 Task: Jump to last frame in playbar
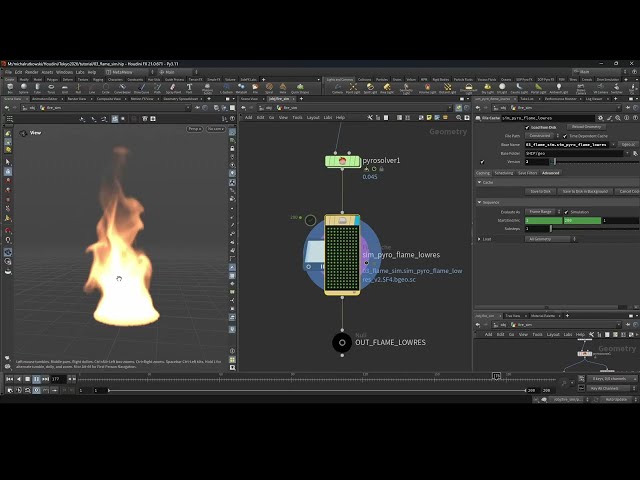coord(46,379)
